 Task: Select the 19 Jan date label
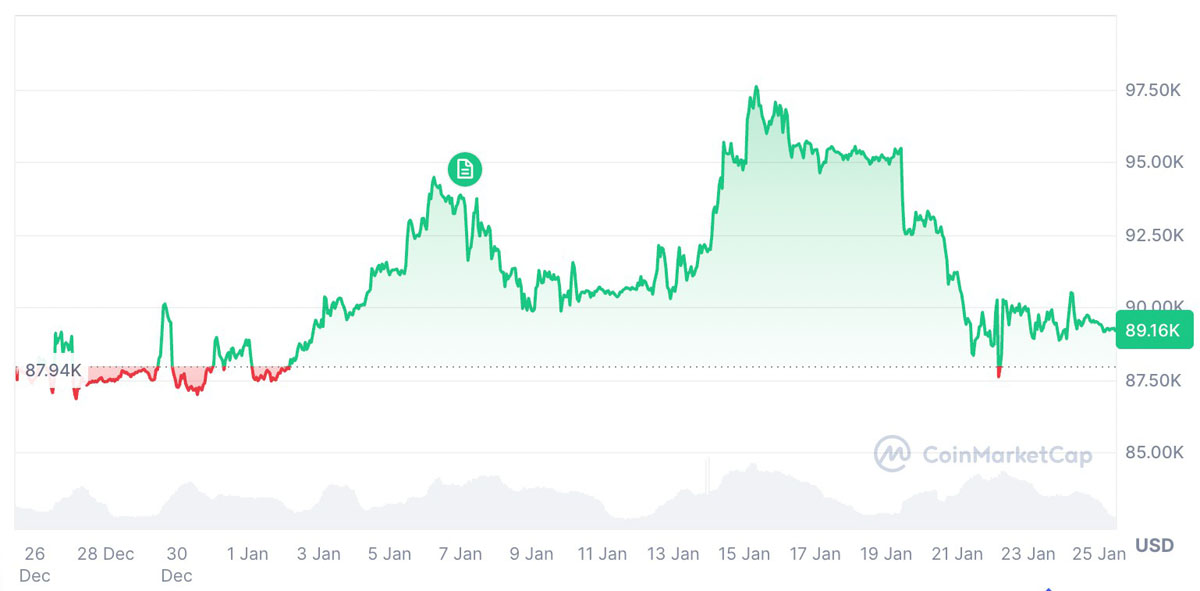pyautogui.click(x=886, y=554)
